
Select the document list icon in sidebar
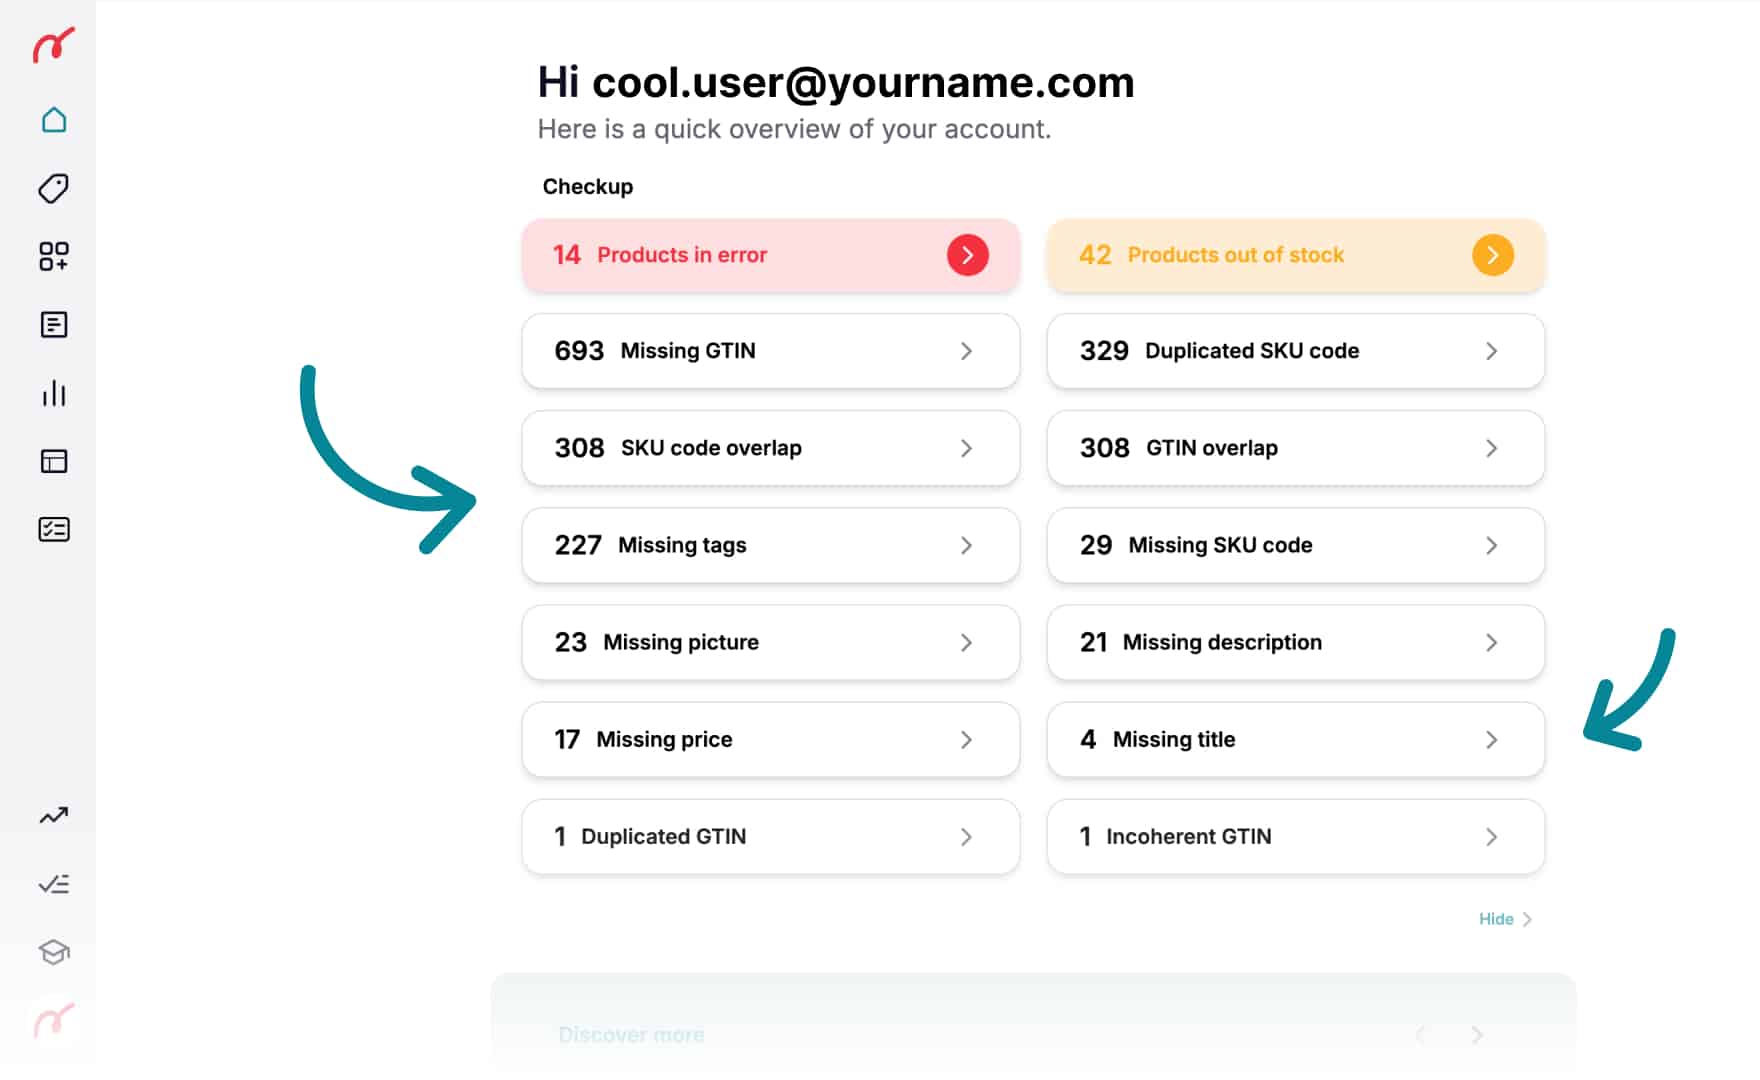pyautogui.click(x=54, y=325)
